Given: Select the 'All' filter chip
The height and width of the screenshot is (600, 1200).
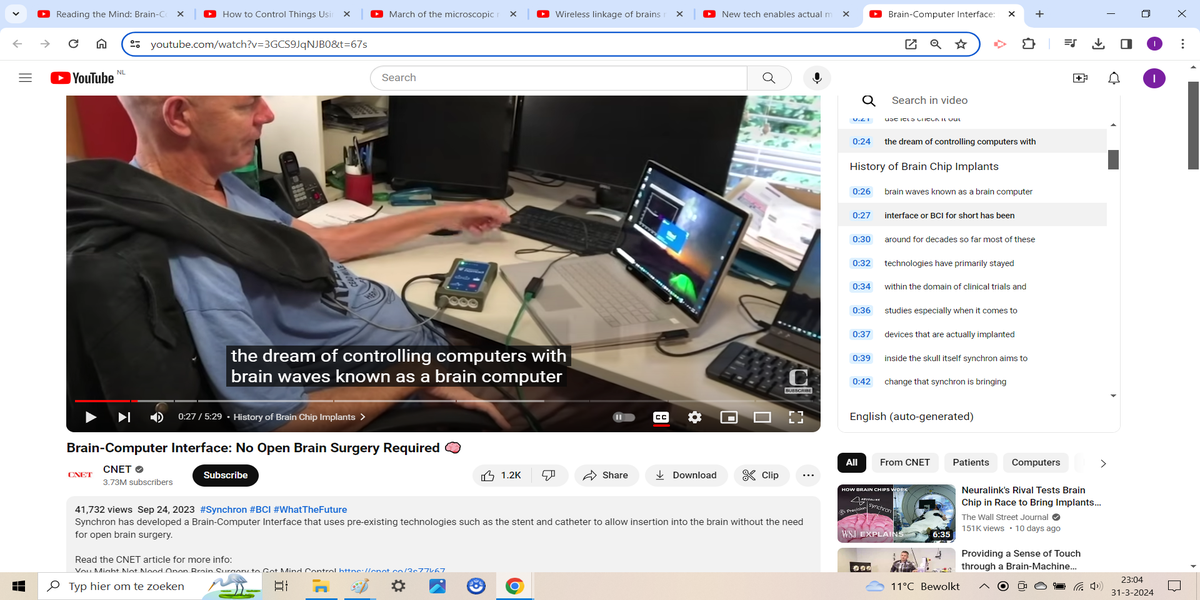Looking at the screenshot, I should coord(851,463).
